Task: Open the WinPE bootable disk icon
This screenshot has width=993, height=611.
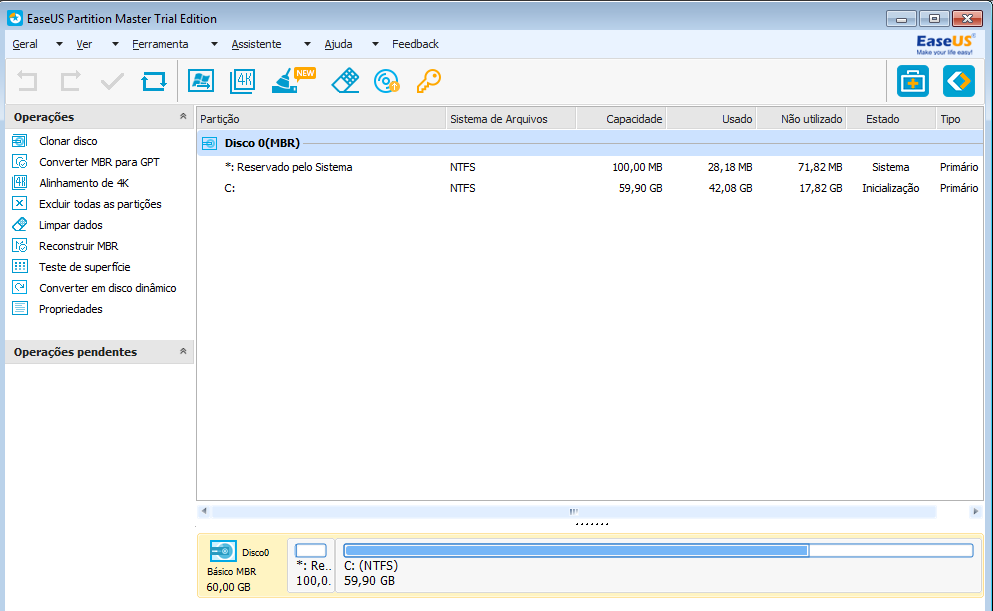Action: (387, 81)
